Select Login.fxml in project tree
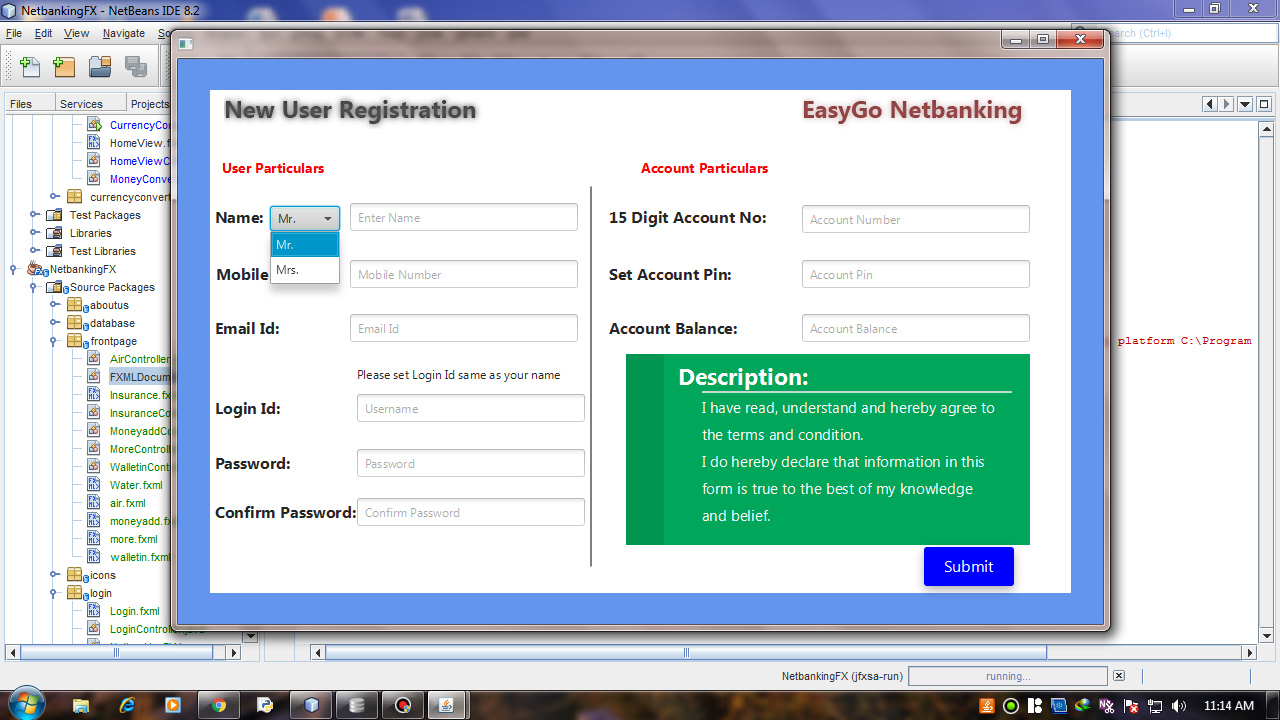The width and height of the screenshot is (1280, 720). tap(135, 611)
